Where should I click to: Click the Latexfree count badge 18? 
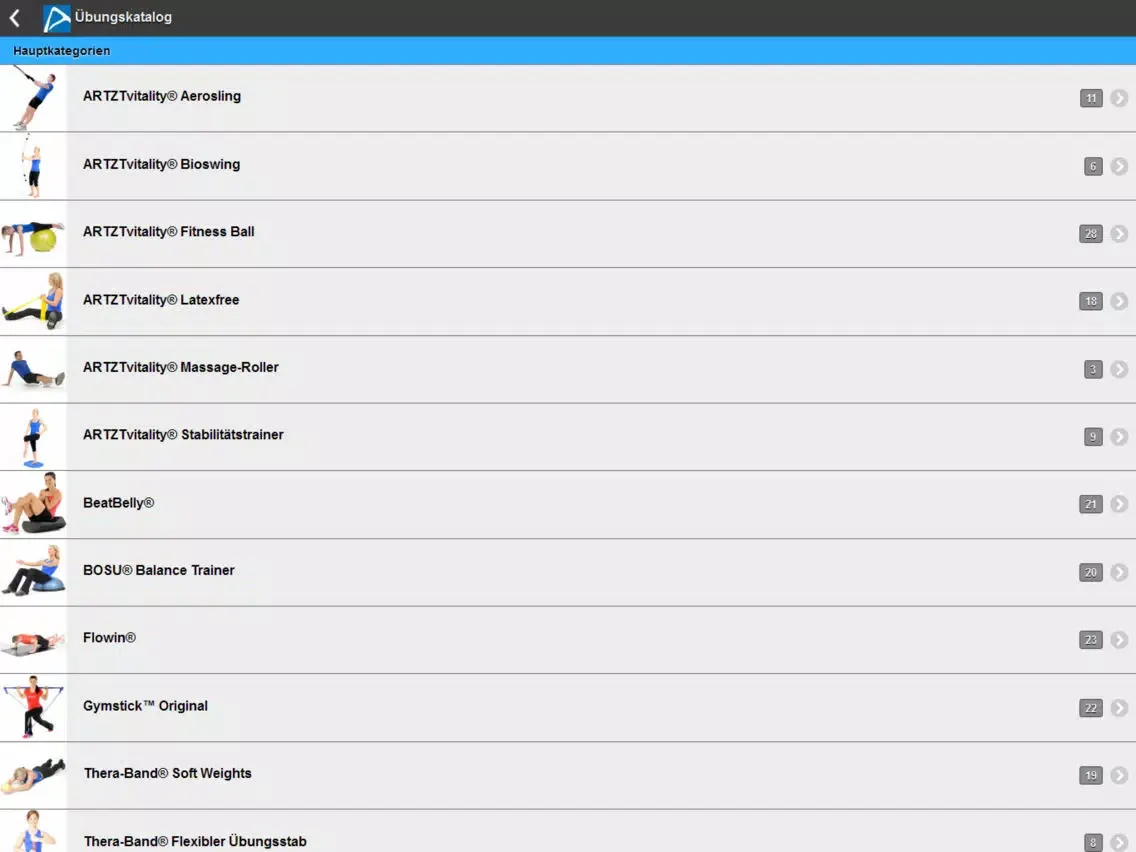tap(1091, 301)
